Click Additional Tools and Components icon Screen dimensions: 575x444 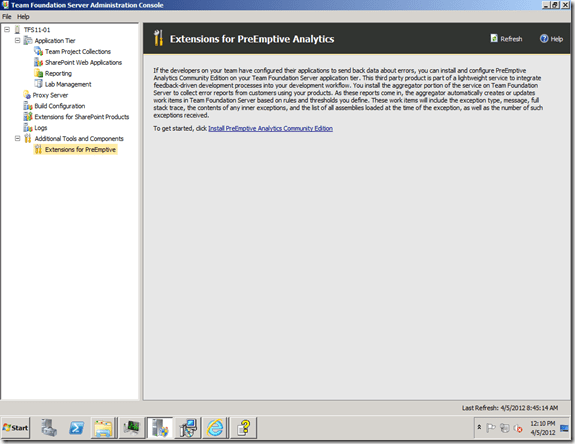tap(28, 139)
